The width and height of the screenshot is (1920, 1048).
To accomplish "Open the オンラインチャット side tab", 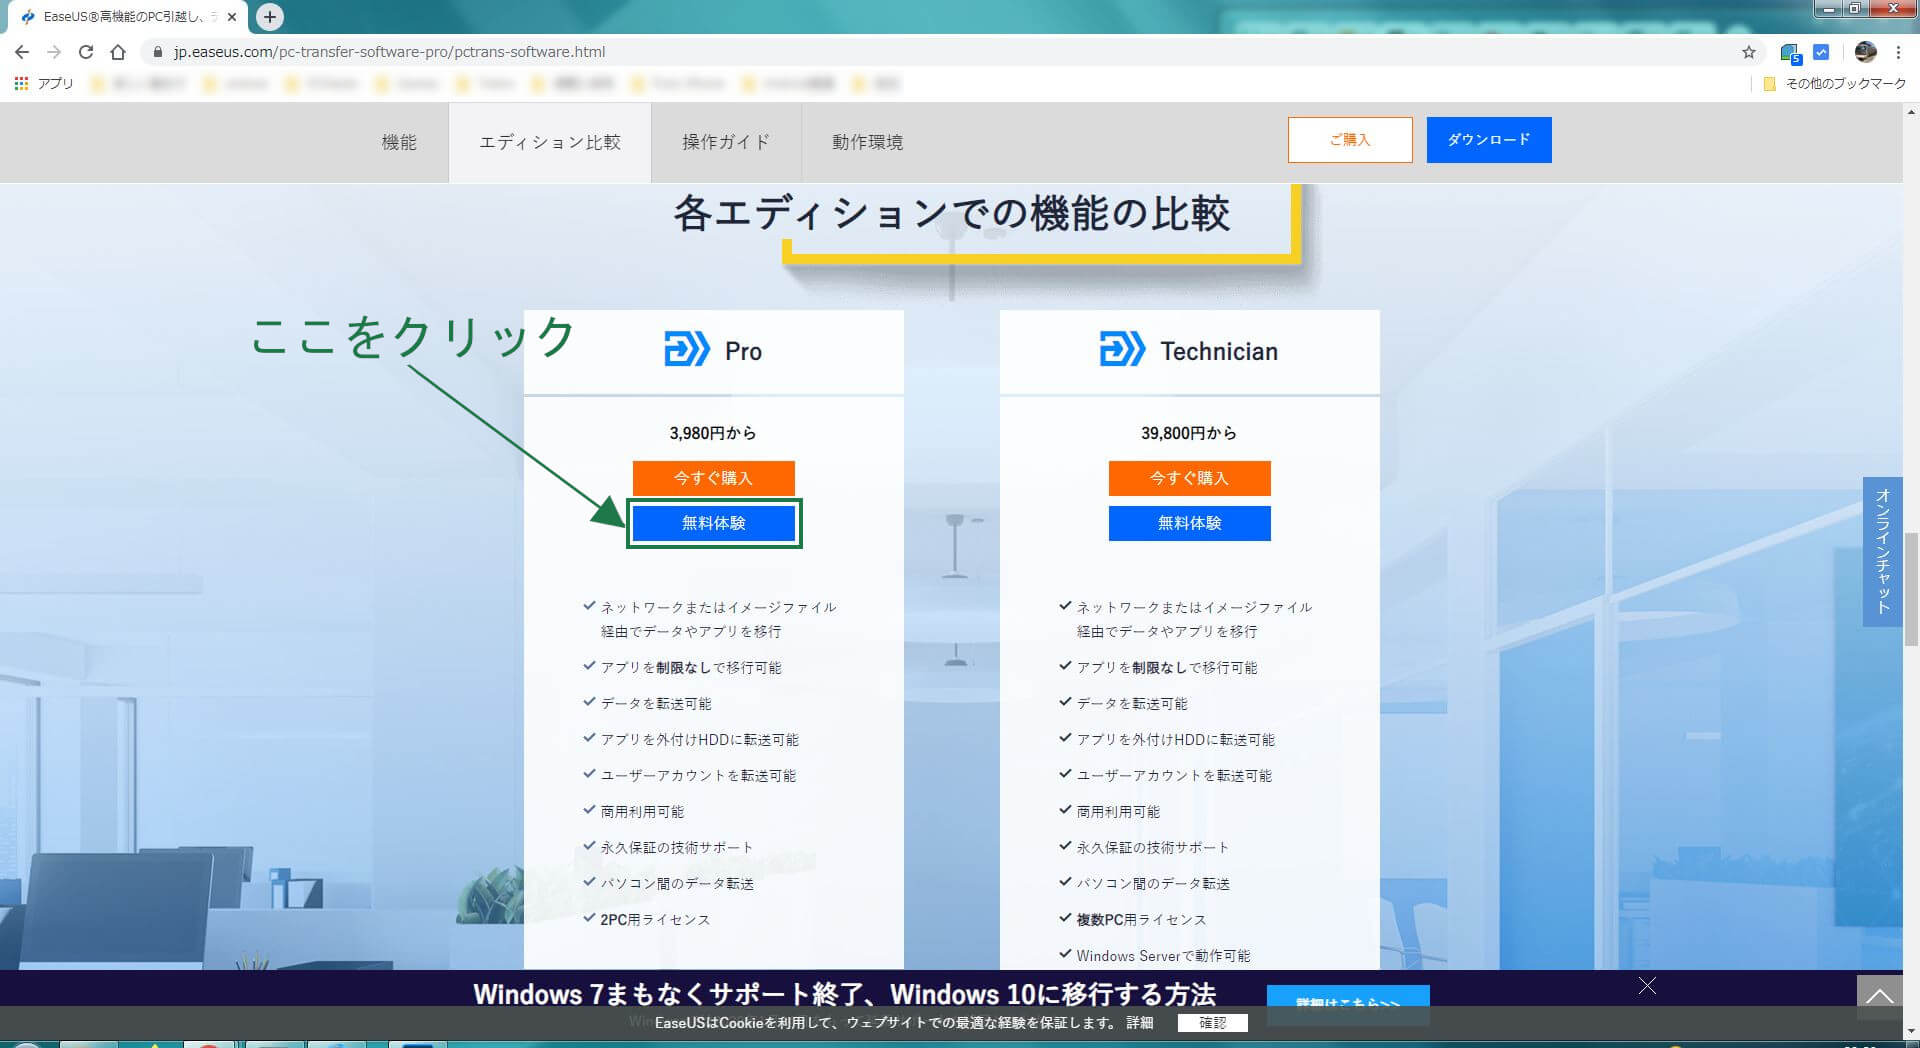I will pyautogui.click(x=1882, y=551).
